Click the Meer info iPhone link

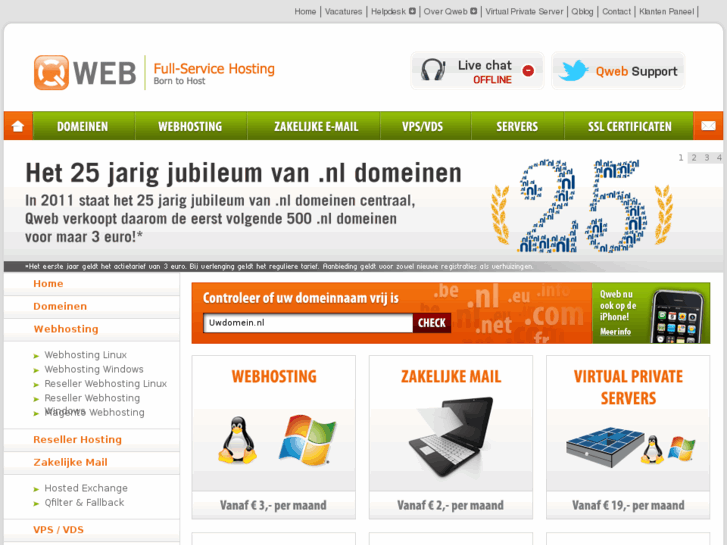tap(615, 332)
